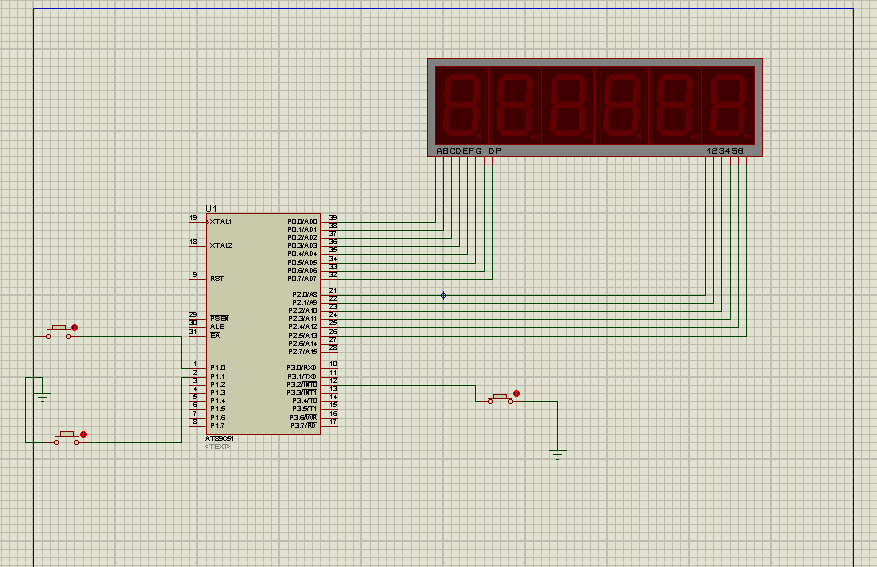Click the P3.7/RD pin label

(x=304, y=426)
